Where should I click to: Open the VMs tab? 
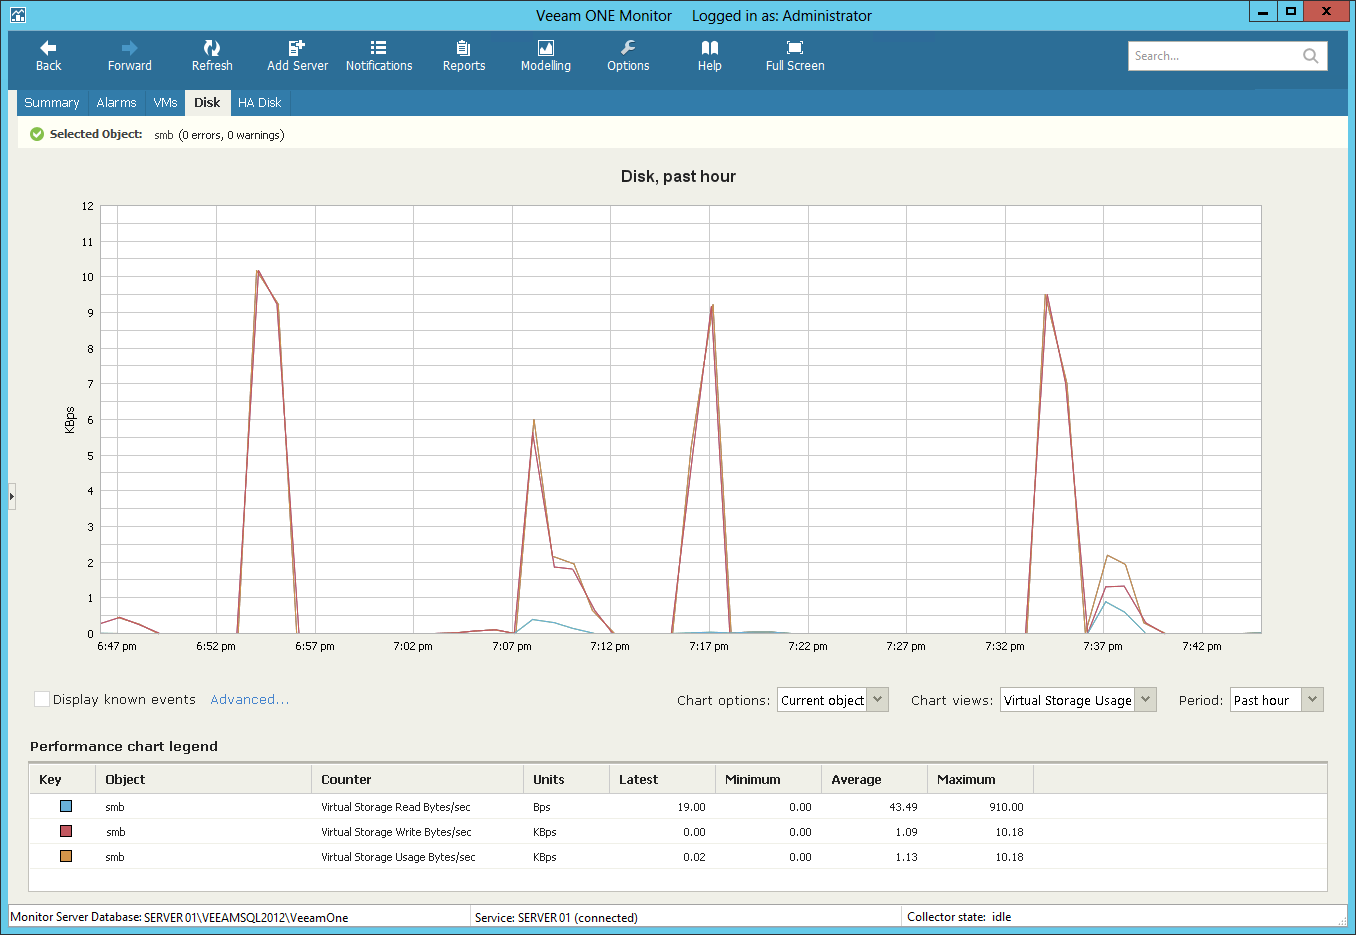click(x=165, y=103)
